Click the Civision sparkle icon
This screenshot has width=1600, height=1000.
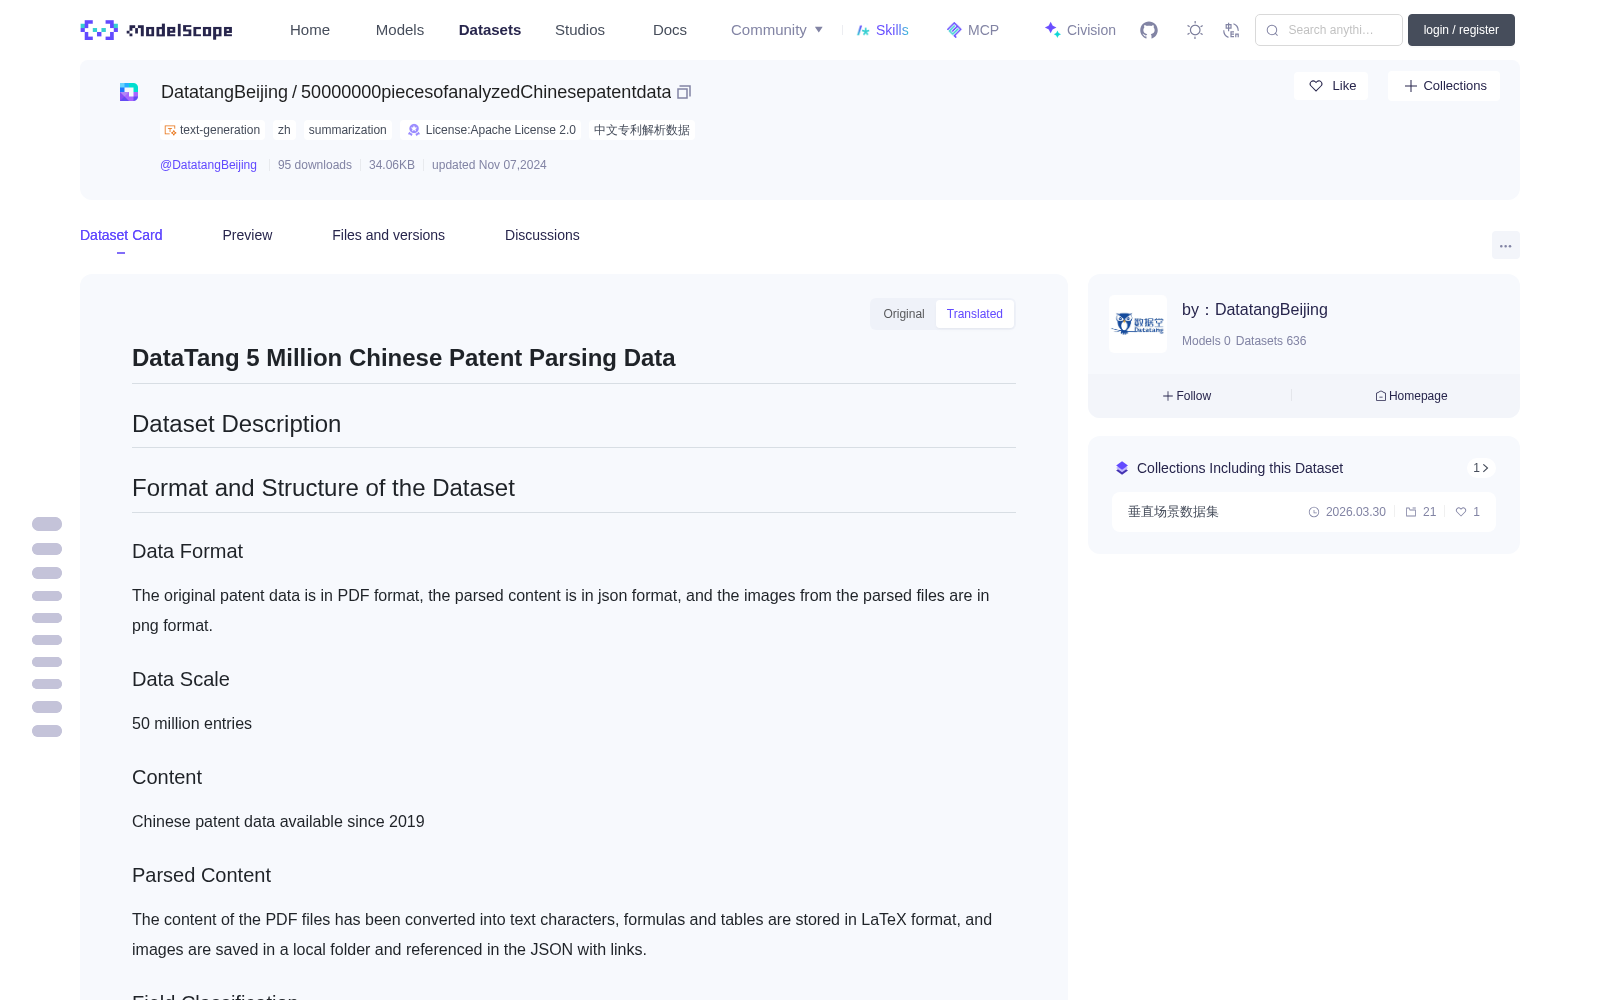click(1052, 30)
